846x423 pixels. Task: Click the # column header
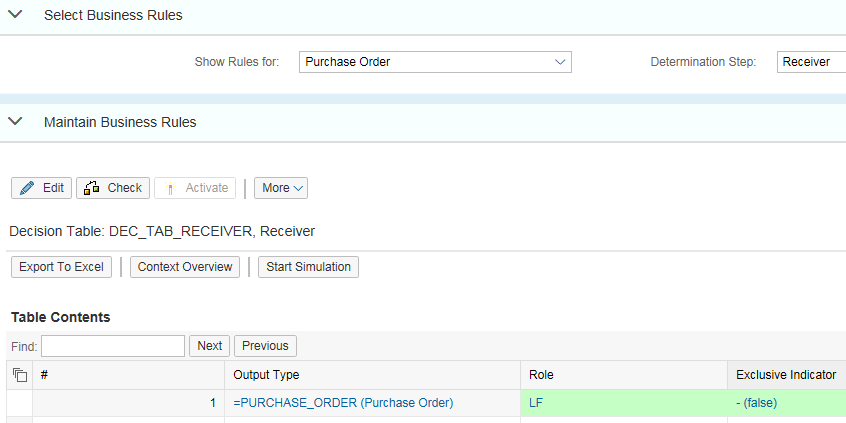(x=128, y=375)
